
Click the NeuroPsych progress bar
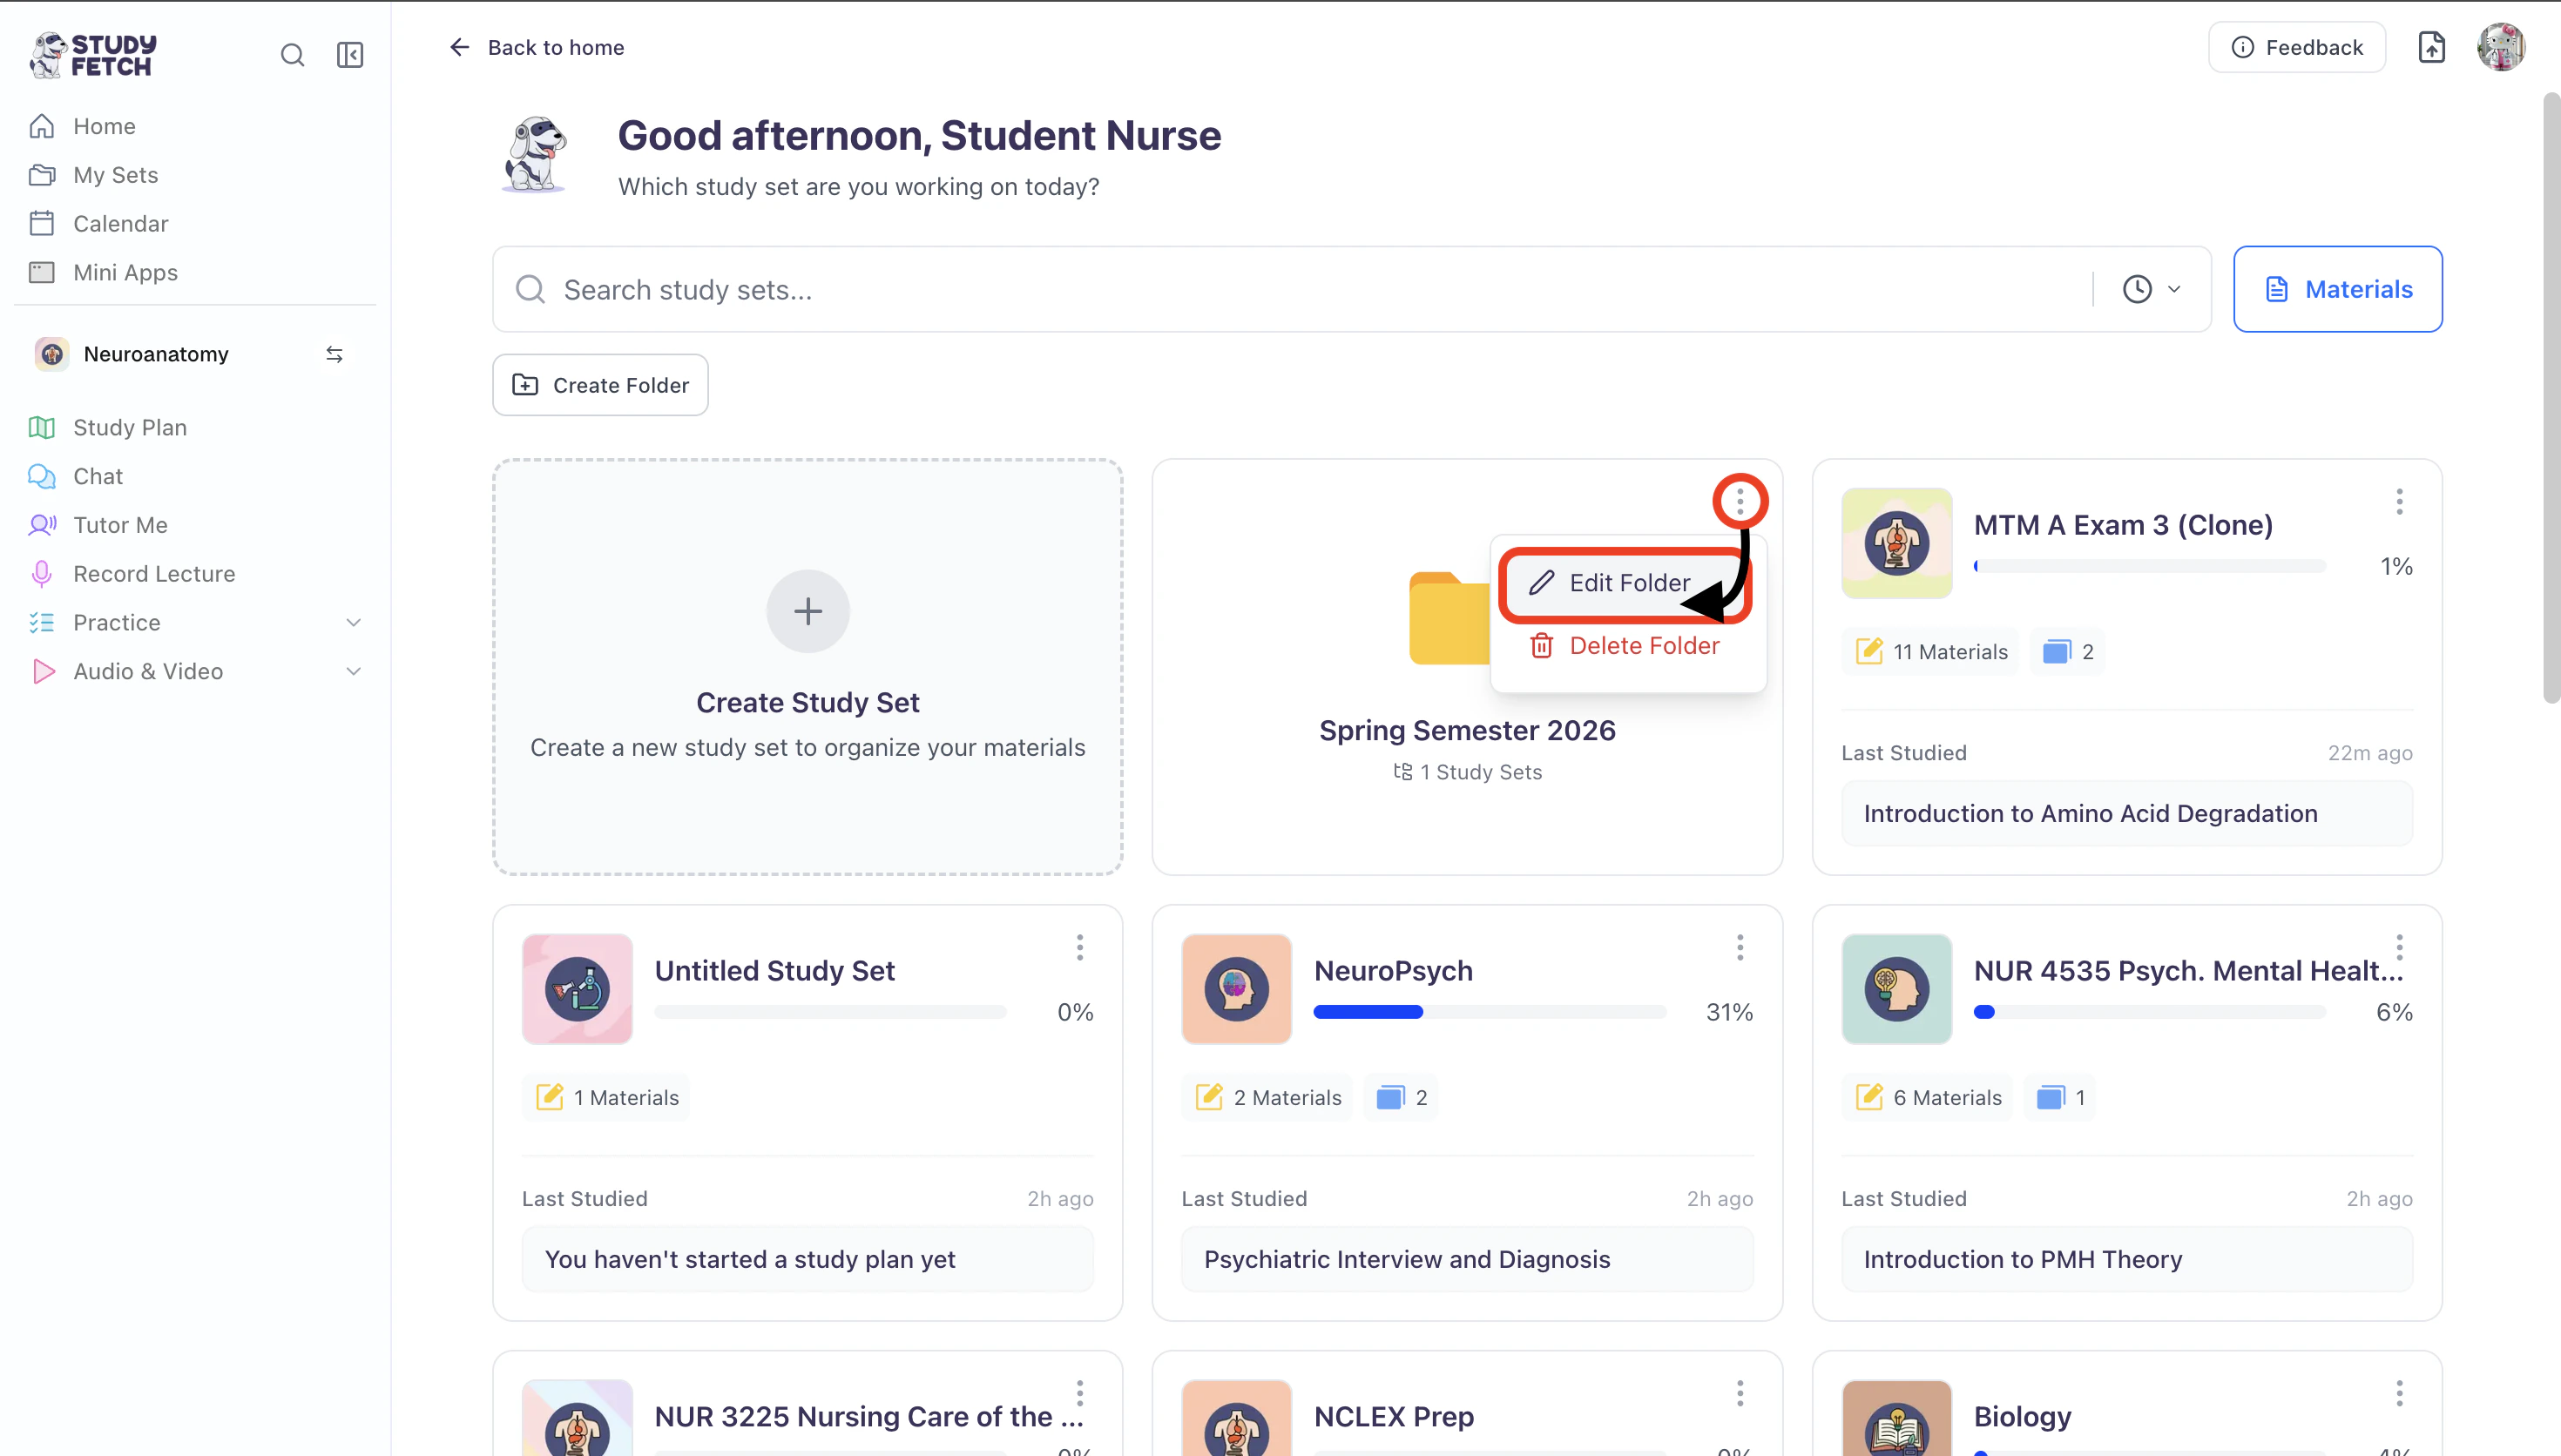tap(1490, 1012)
